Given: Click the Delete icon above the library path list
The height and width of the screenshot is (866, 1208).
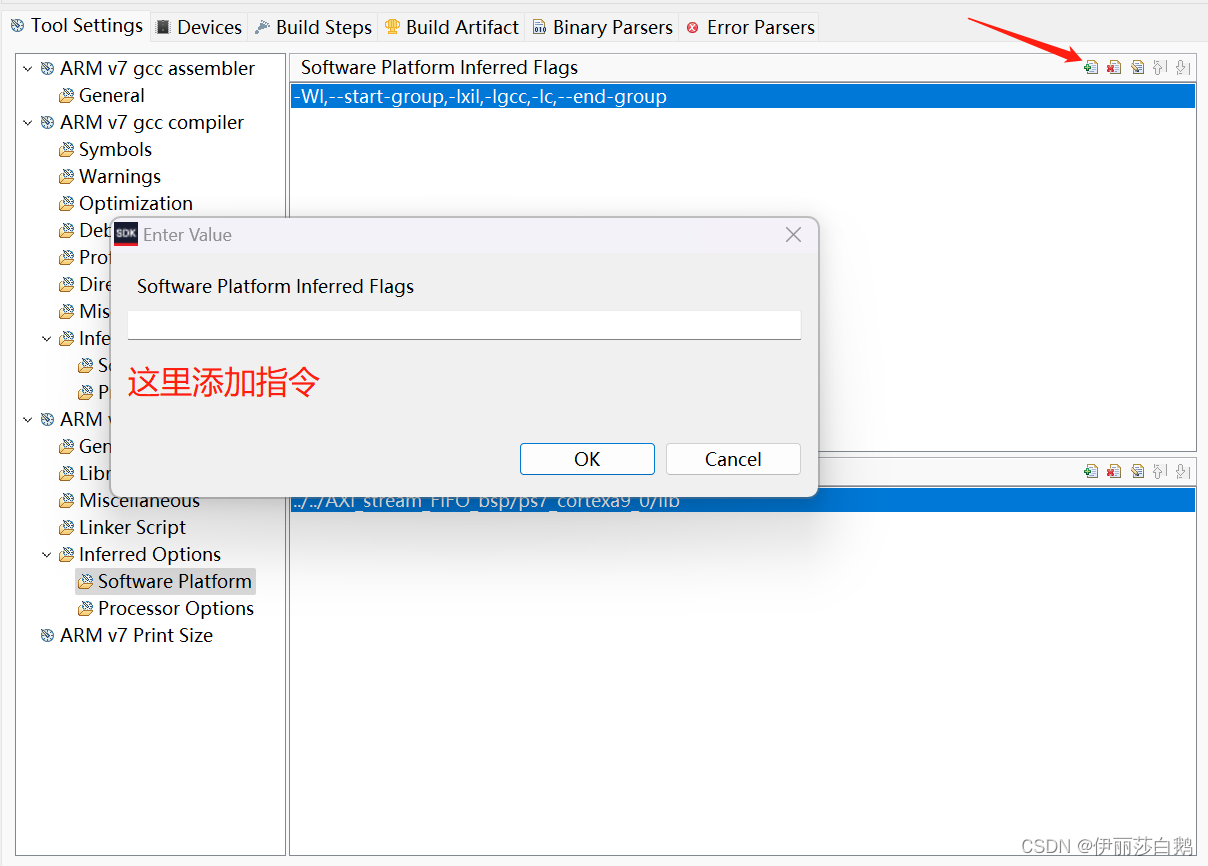Looking at the screenshot, I should [x=1114, y=470].
